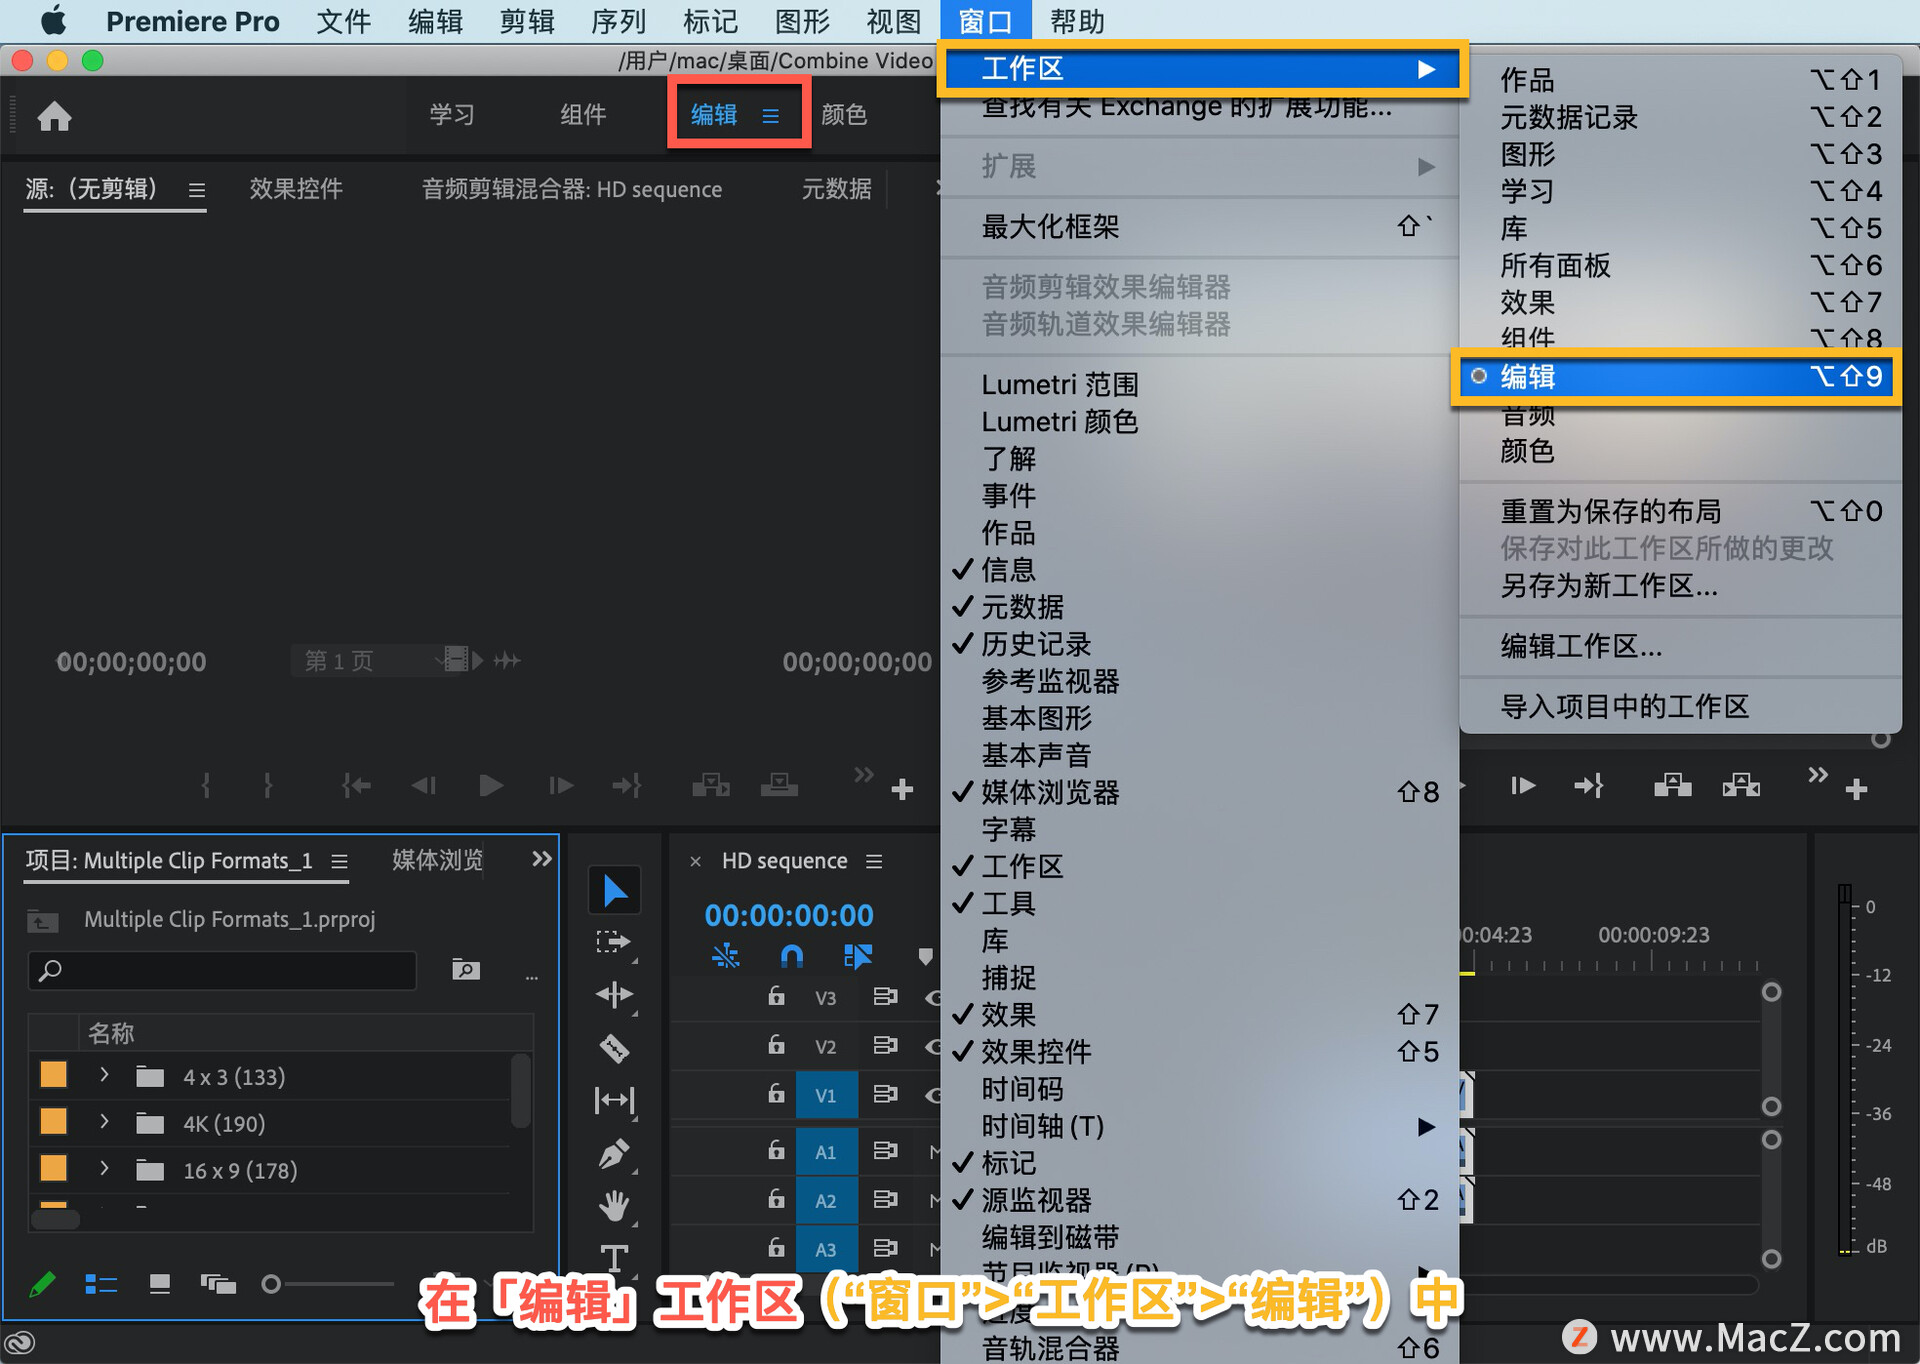Select the Hand tool

pyautogui.click(x=614, y=1205)
